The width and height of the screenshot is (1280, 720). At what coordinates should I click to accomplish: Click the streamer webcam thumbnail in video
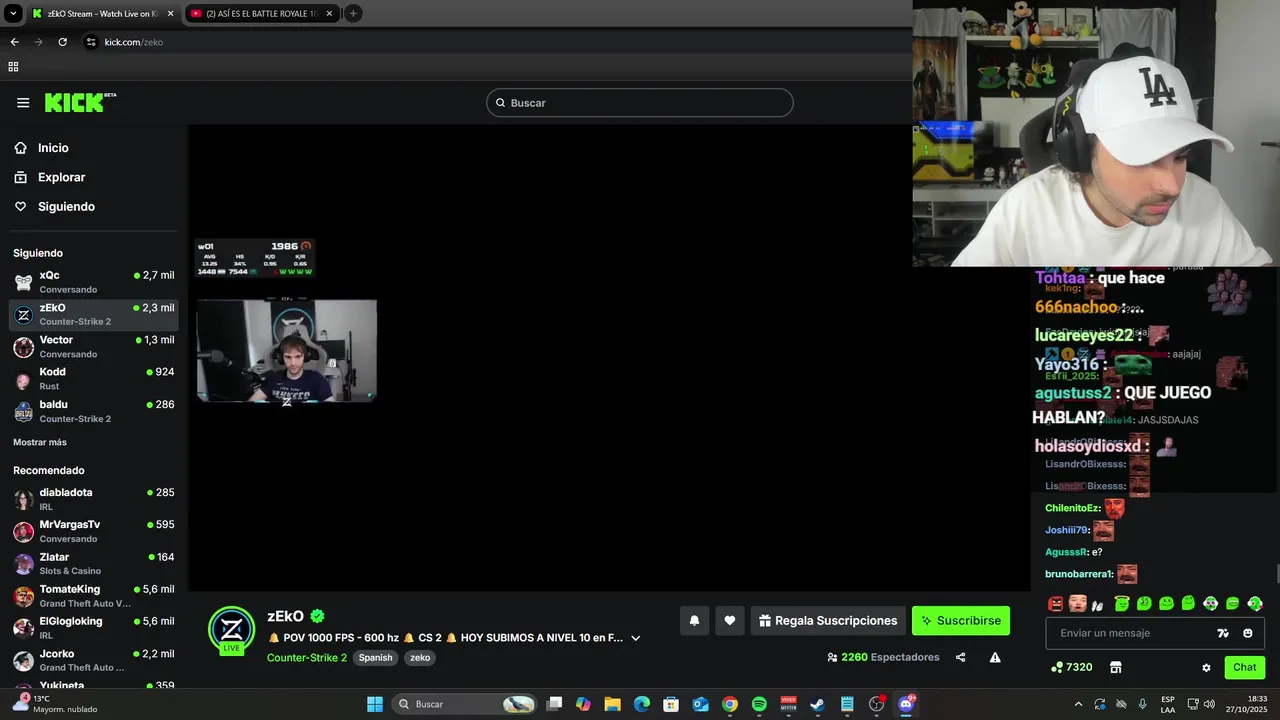[287, 350]
